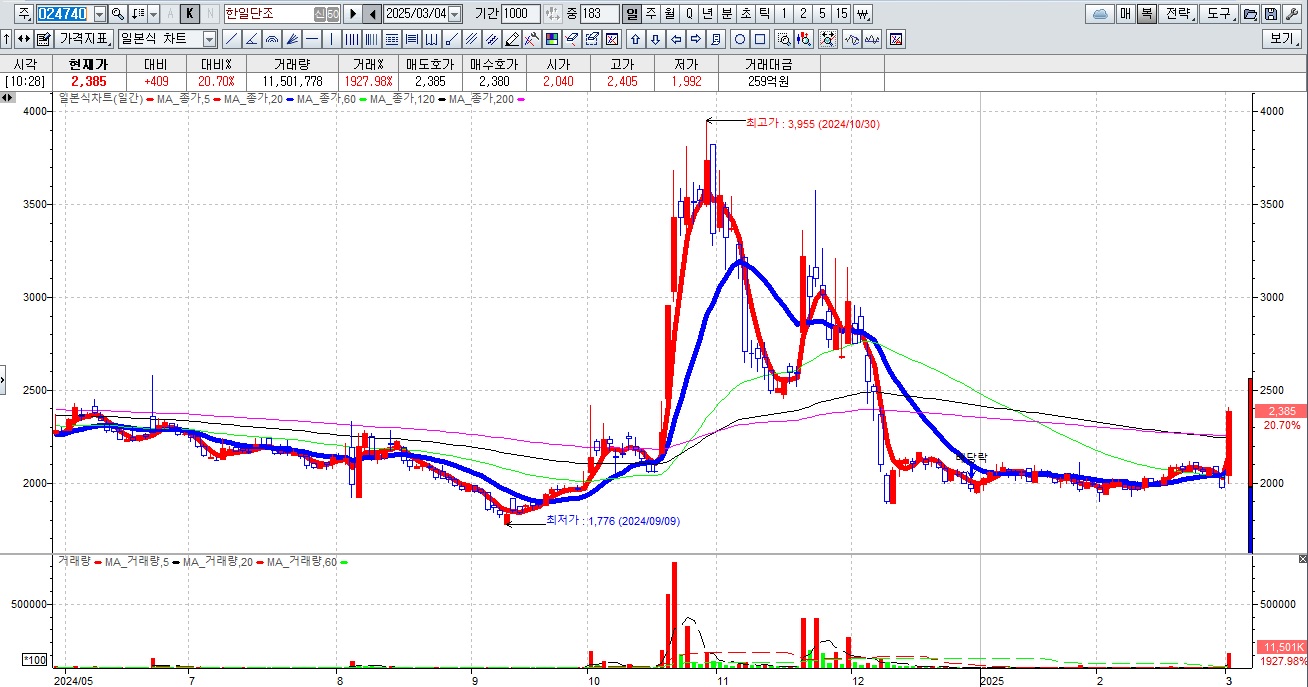Screen dimensions: 1308x687
Task: Select the angle line drawing tool
Action: pyautogui.click(x=252, y=39)
